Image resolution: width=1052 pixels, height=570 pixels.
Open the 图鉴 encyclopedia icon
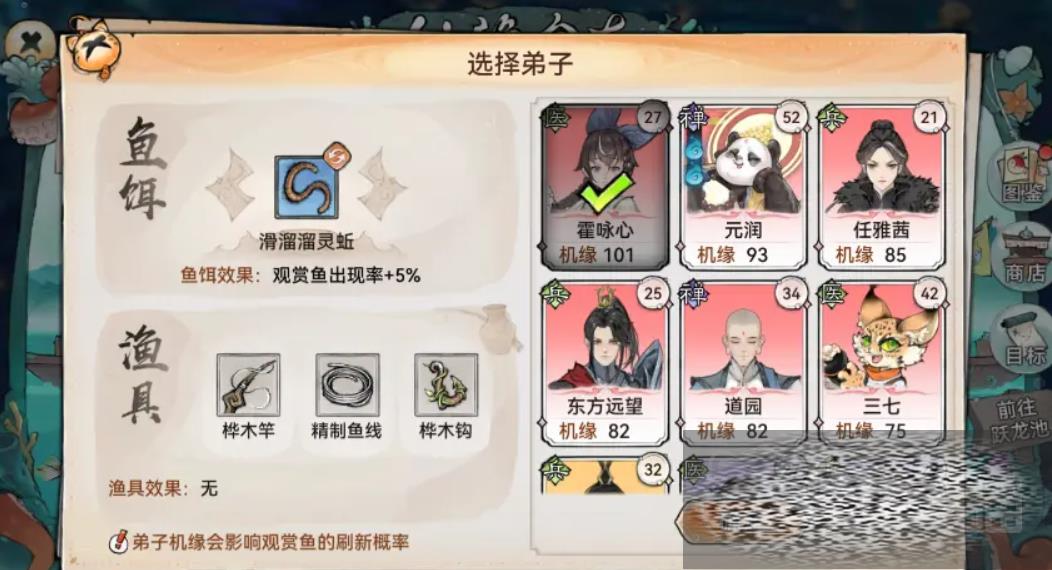[x=1020, y=175]
